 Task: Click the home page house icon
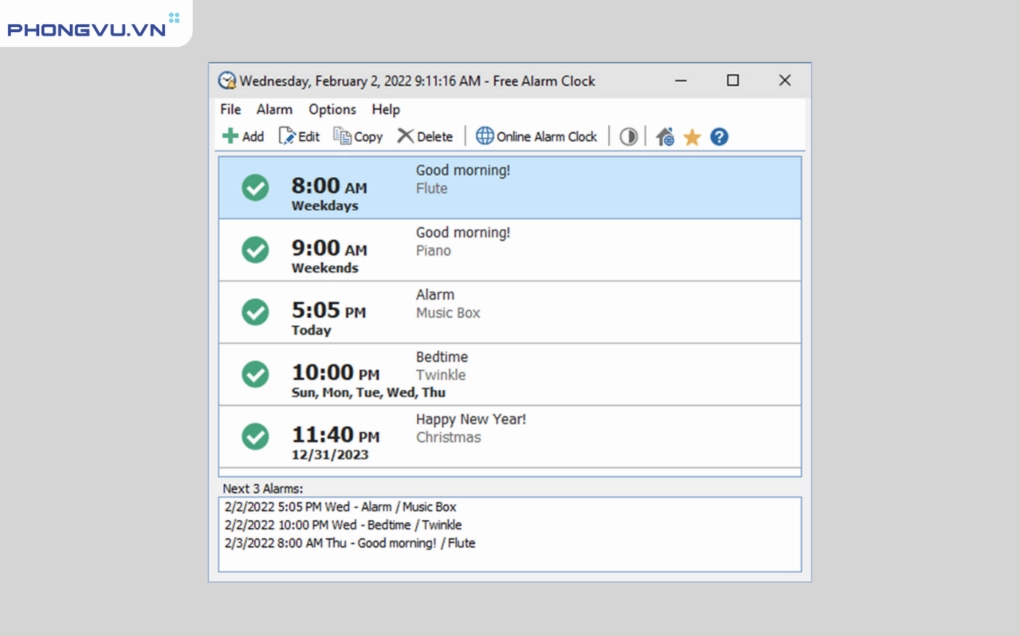point(665,137)
